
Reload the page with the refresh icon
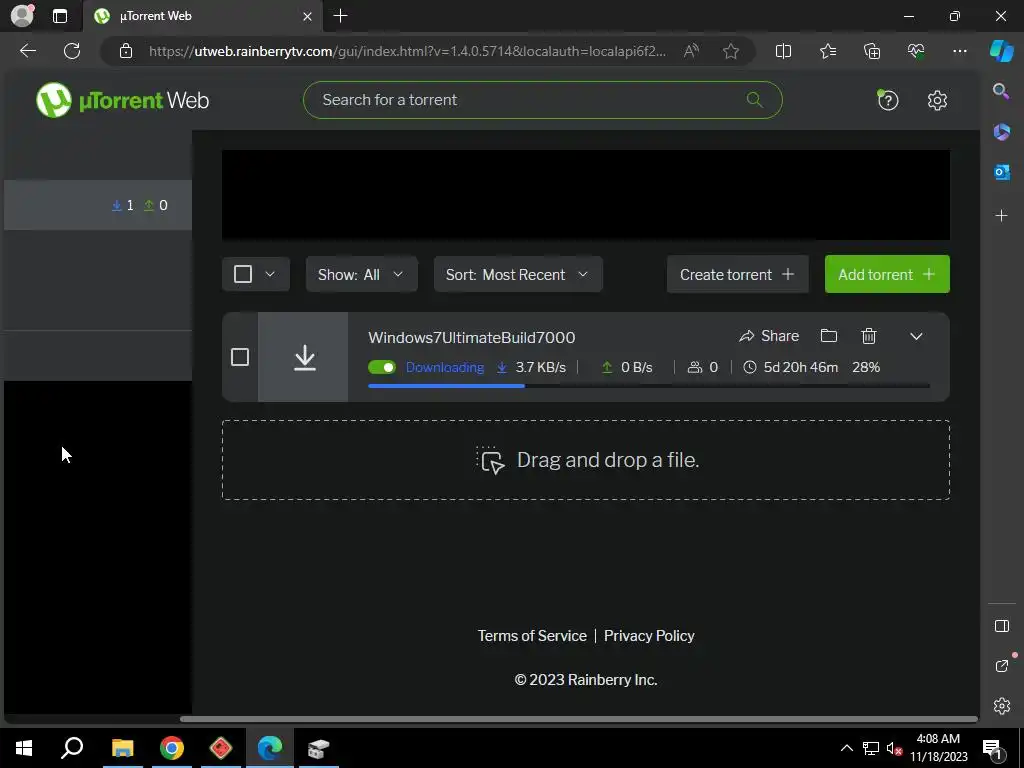point(72,51)
